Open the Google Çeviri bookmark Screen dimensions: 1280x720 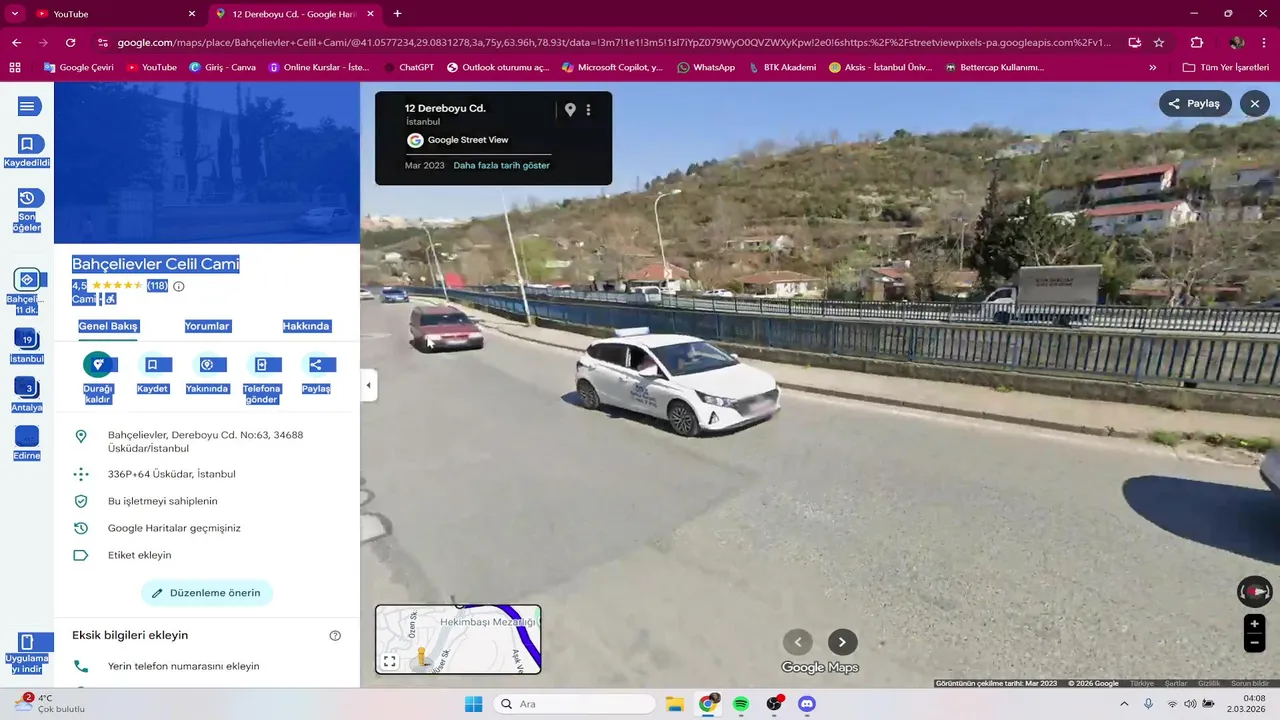click(x=78, y=67)
